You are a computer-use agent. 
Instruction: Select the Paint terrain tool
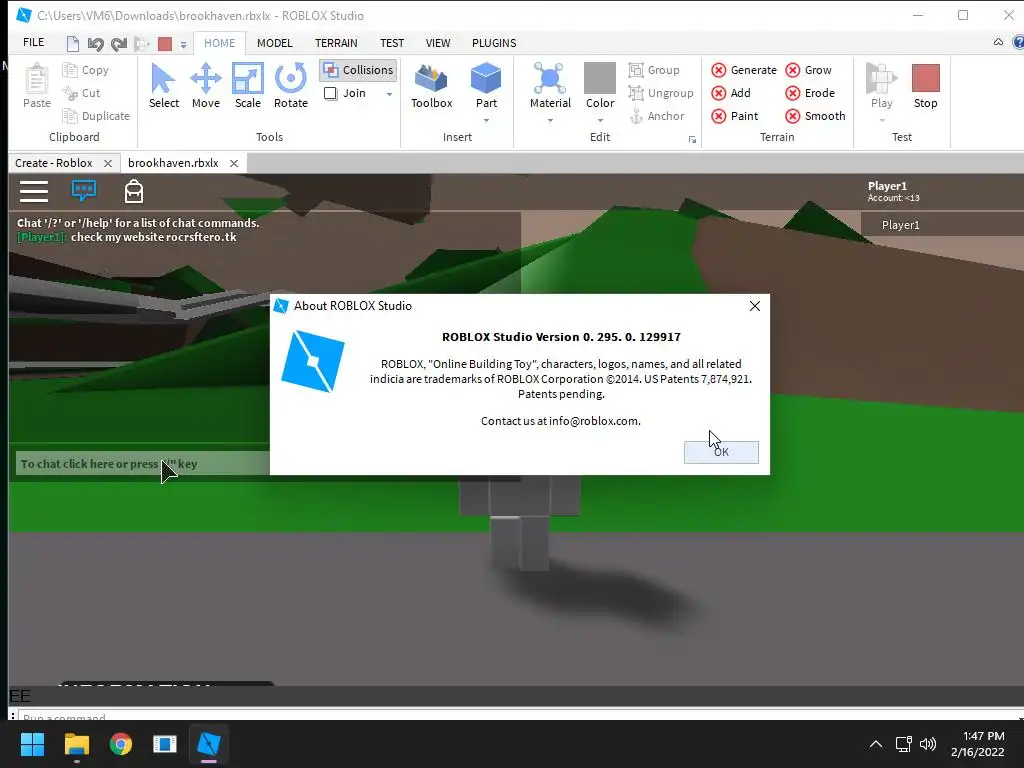click(x=735, y=116)
